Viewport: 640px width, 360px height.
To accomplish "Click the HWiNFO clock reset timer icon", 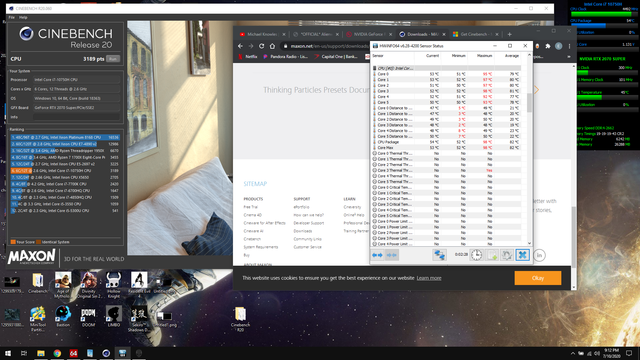I will point(476,255).
